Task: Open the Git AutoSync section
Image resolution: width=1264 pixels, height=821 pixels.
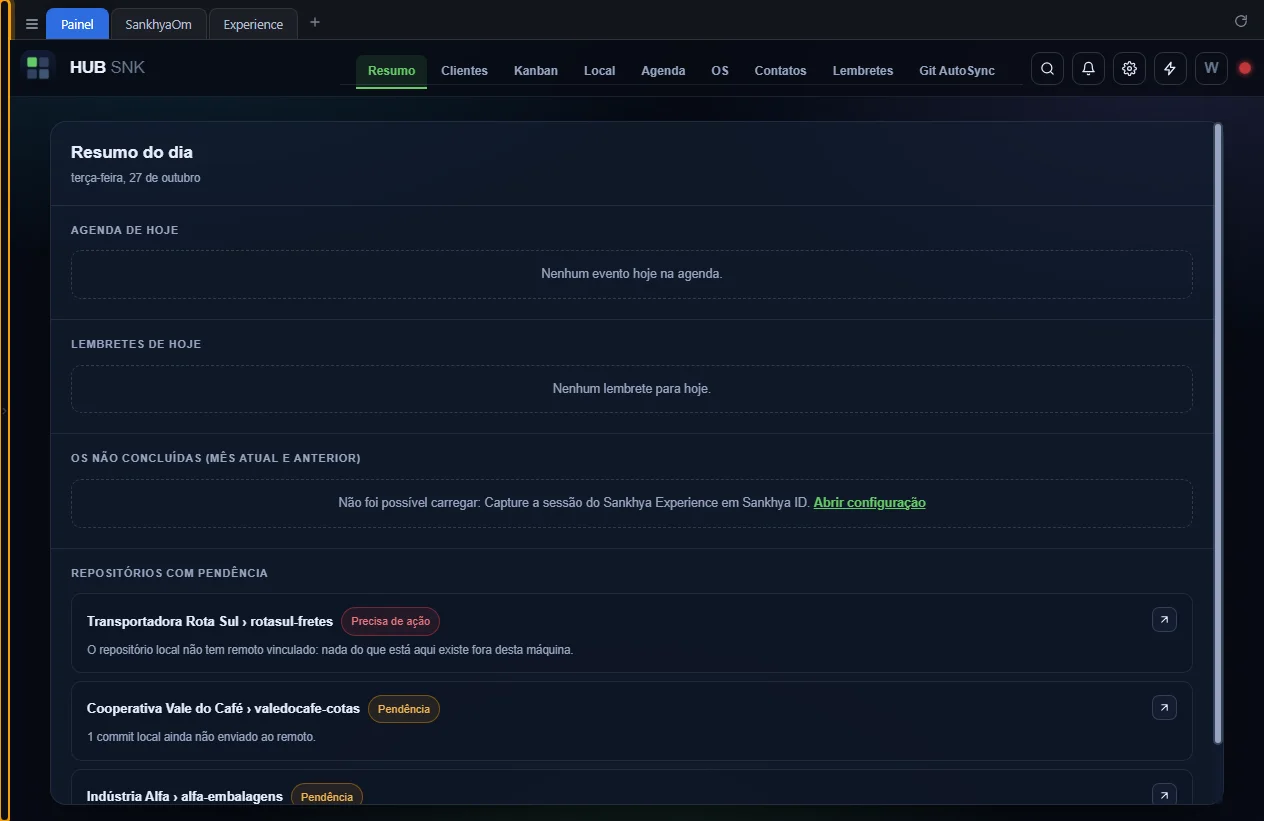Action: pos(957,71)
